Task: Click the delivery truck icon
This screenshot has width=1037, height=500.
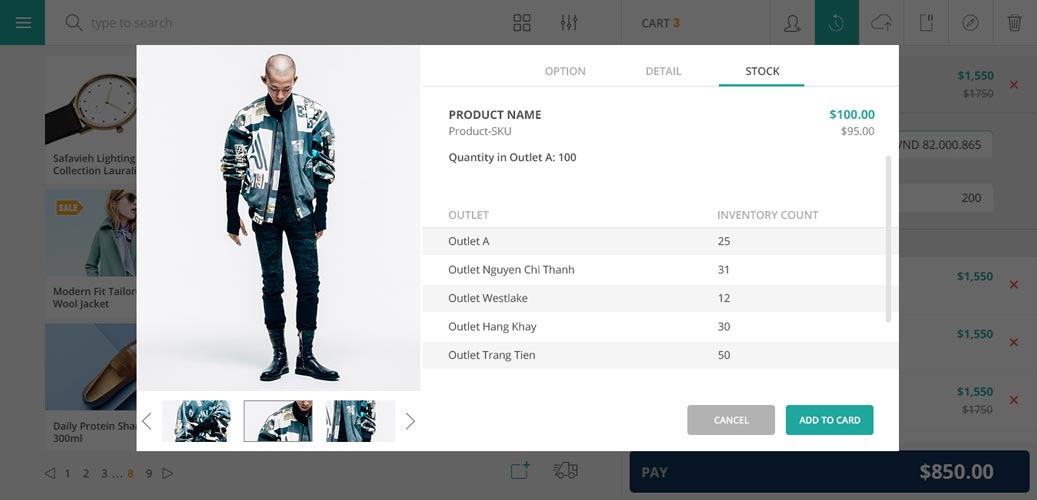Action: tap(565, 470)
